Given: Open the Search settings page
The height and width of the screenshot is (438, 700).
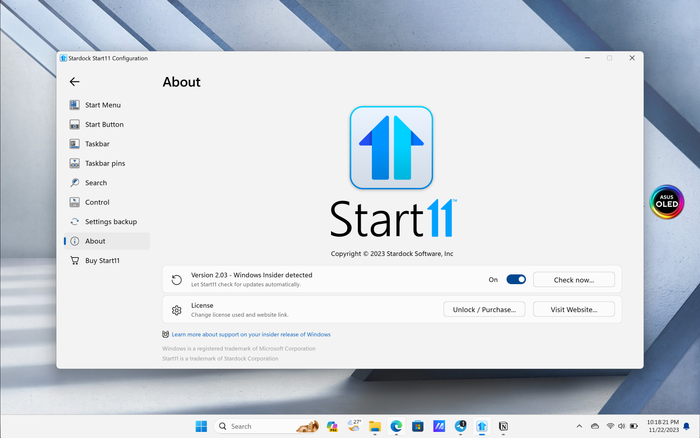Looking at the screenshot, I should coord(106,183).
